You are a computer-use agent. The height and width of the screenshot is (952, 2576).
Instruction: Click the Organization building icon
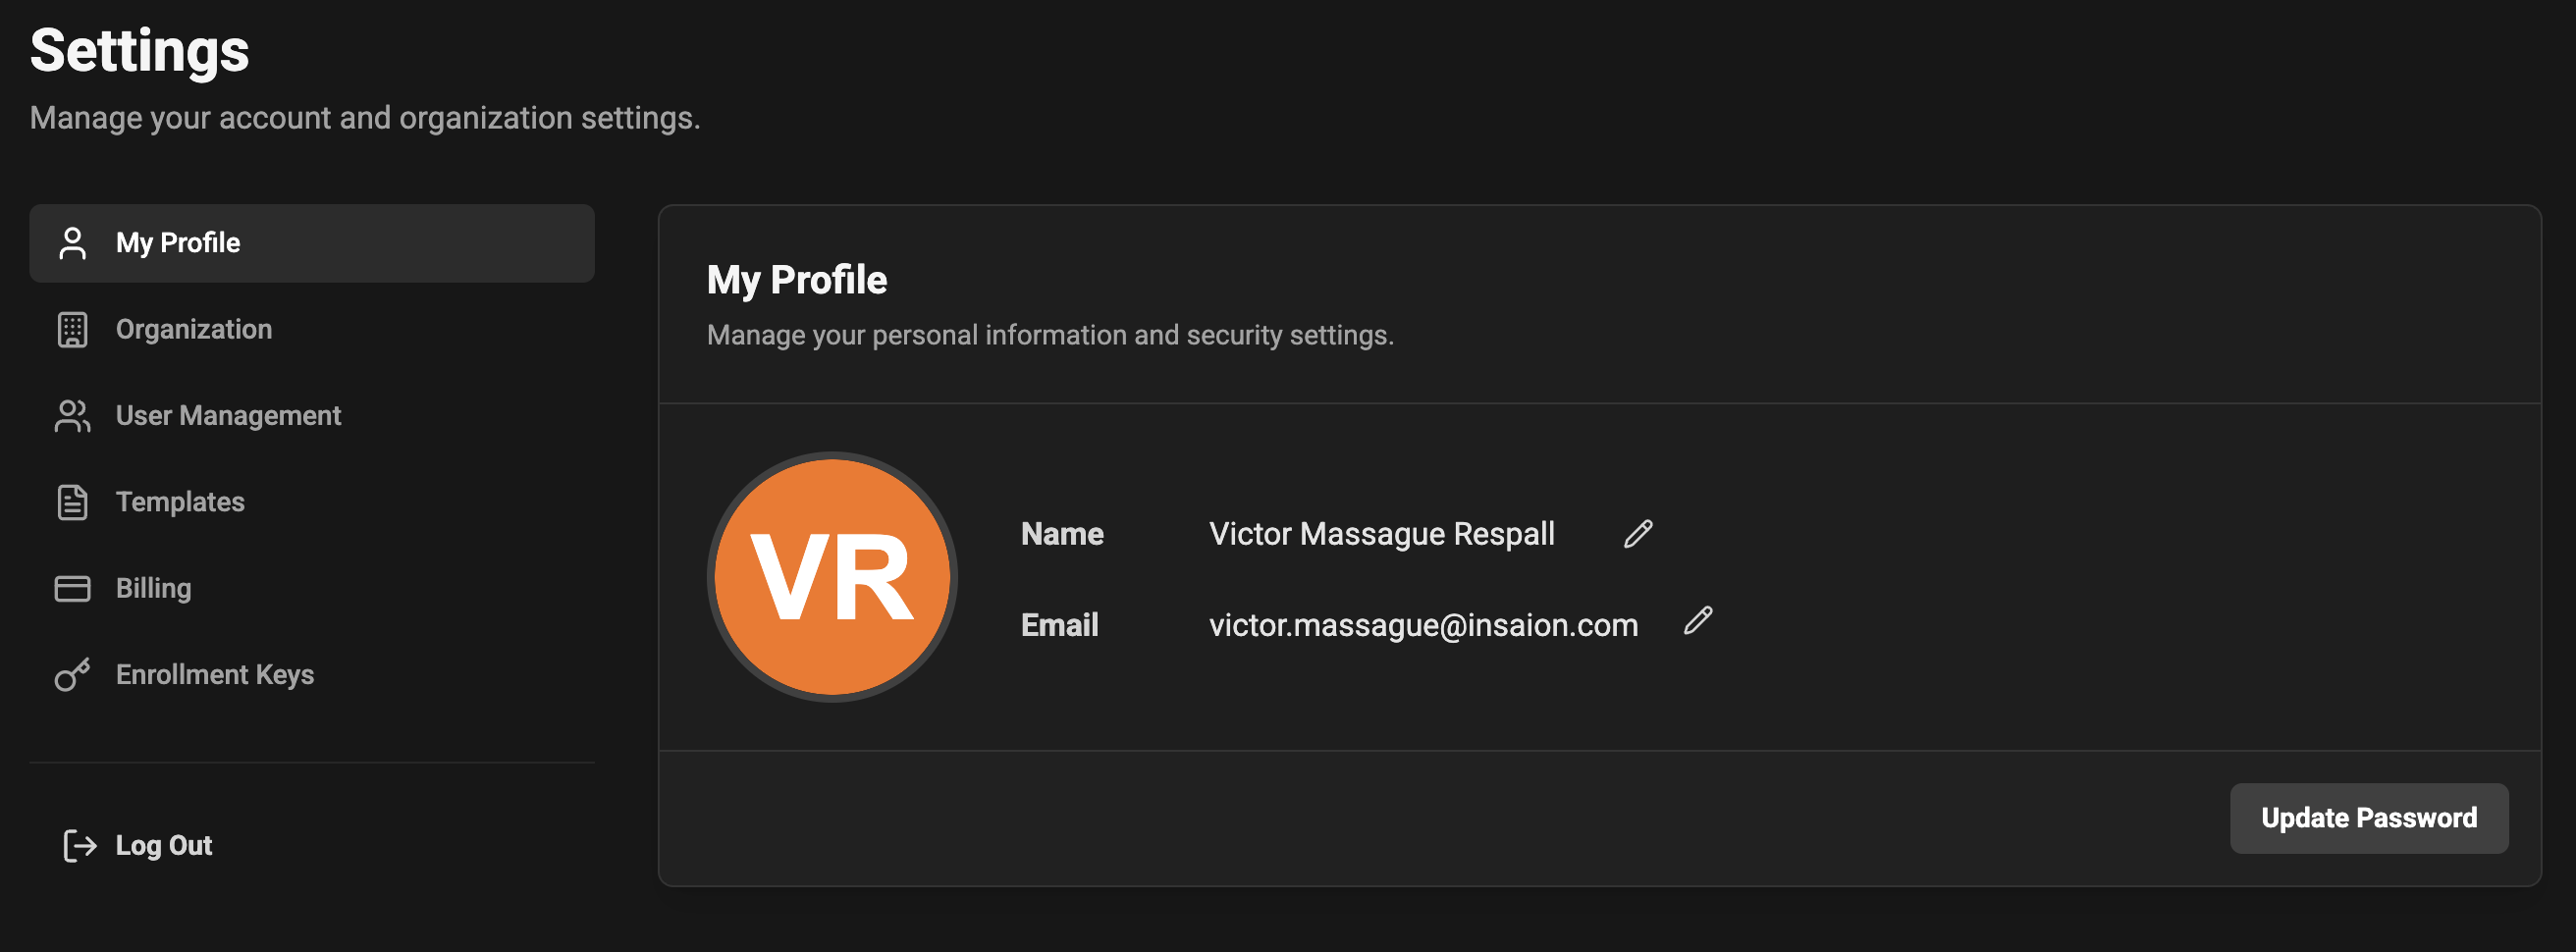(72, 328)
